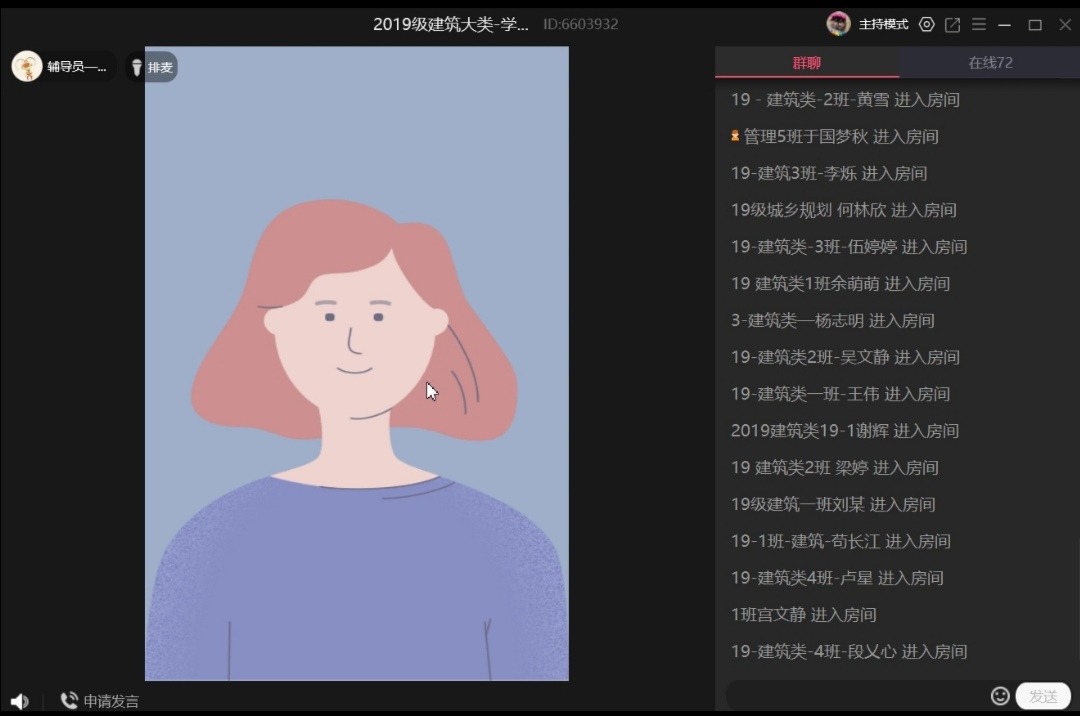Click the room ID:6603932 text
The width and height of the screenshot is (1080, 716).
pos(581,25)
